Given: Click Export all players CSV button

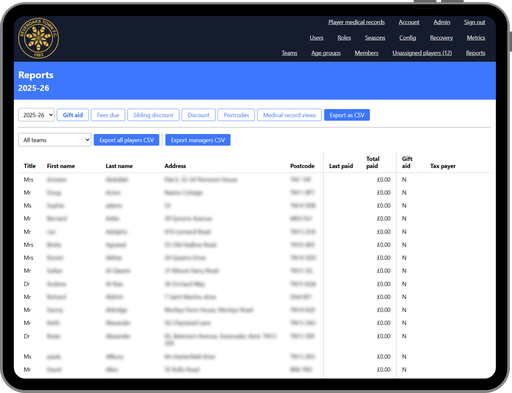Looking at the screenshot, I should pyautogui.click(x=126, y=140).
